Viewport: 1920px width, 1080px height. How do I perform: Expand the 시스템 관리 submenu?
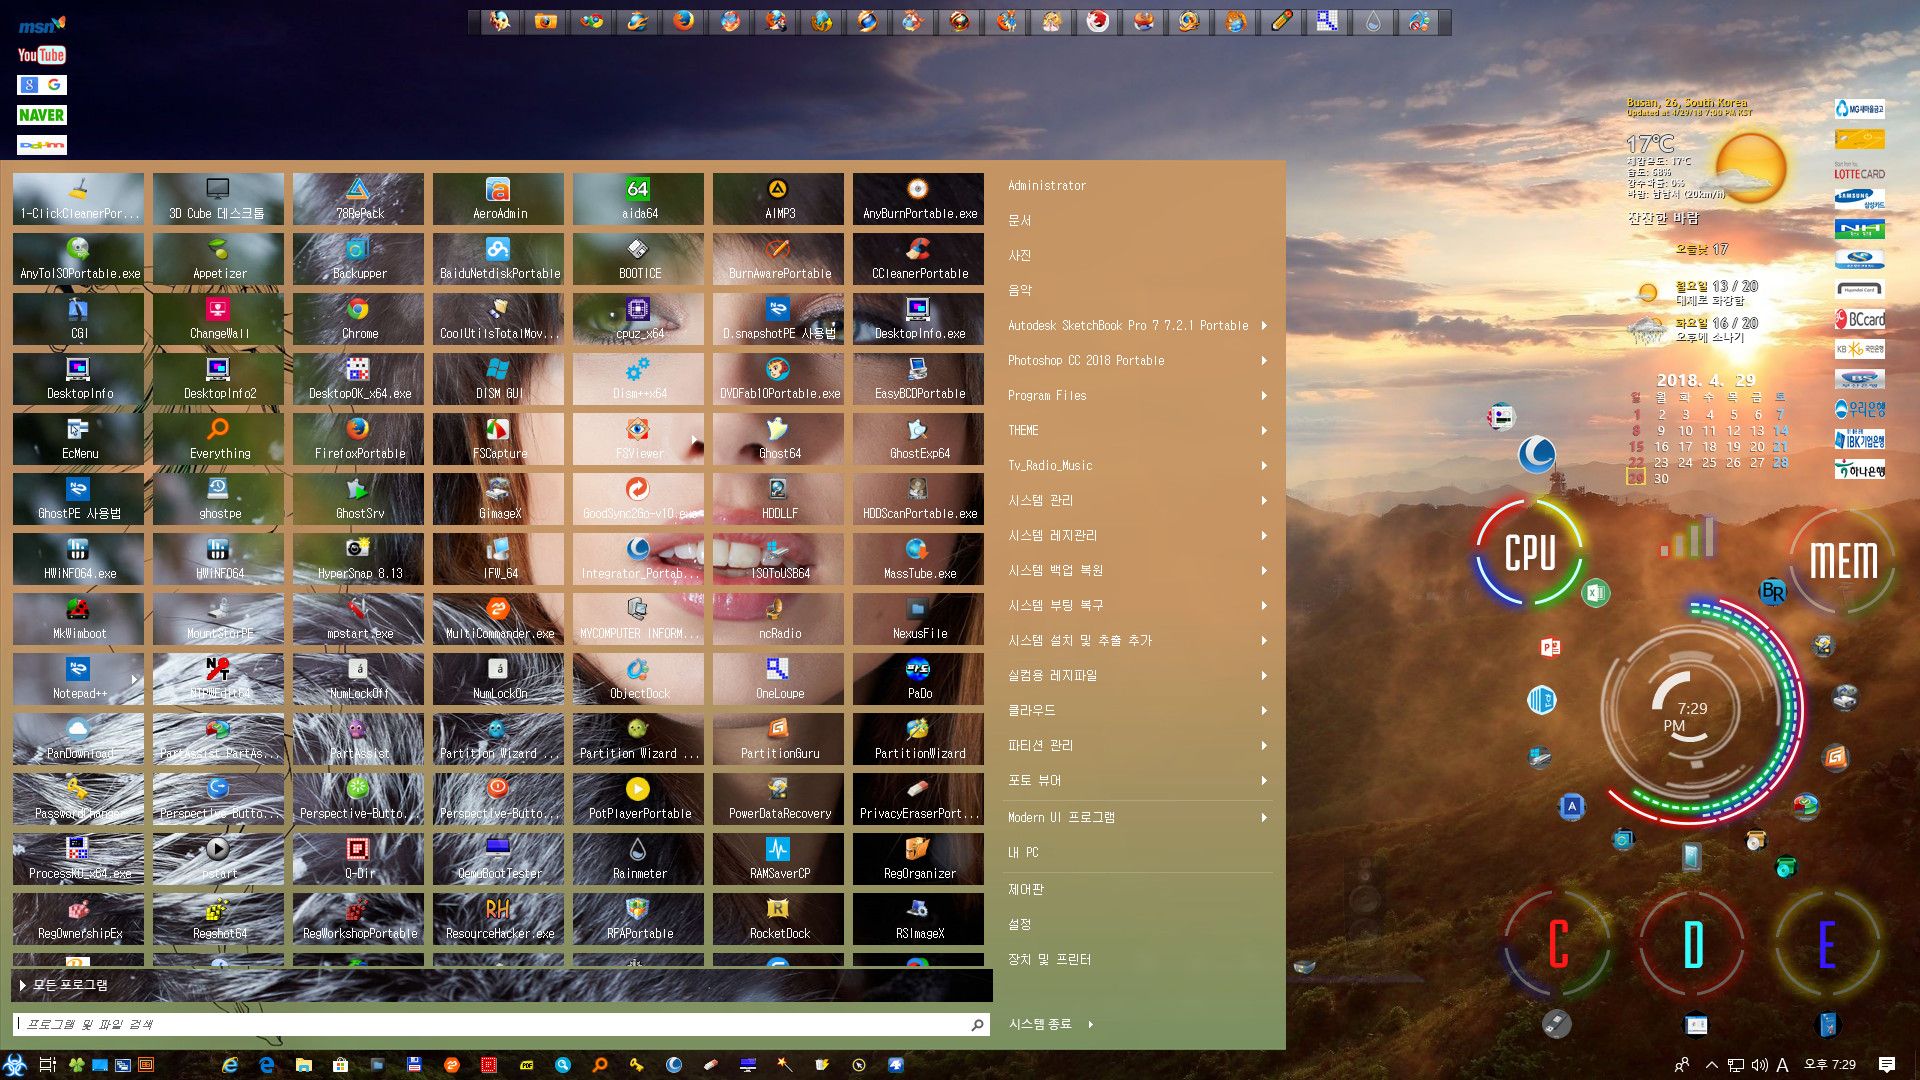tap(1138, 500)
